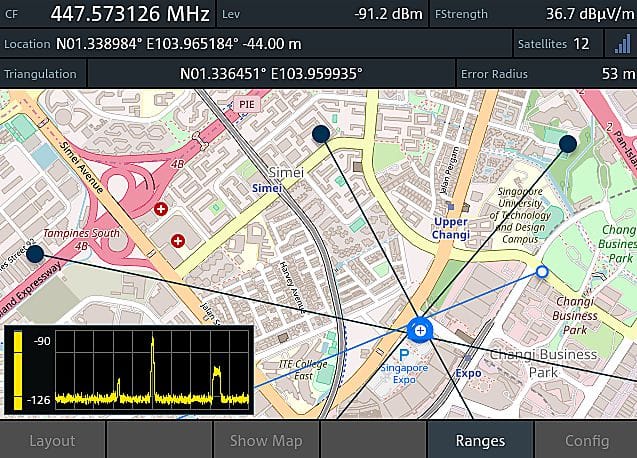Viewport: 637px width, 458px height.
Task: Open the Layout softkey menu
Action: point(52,440)
